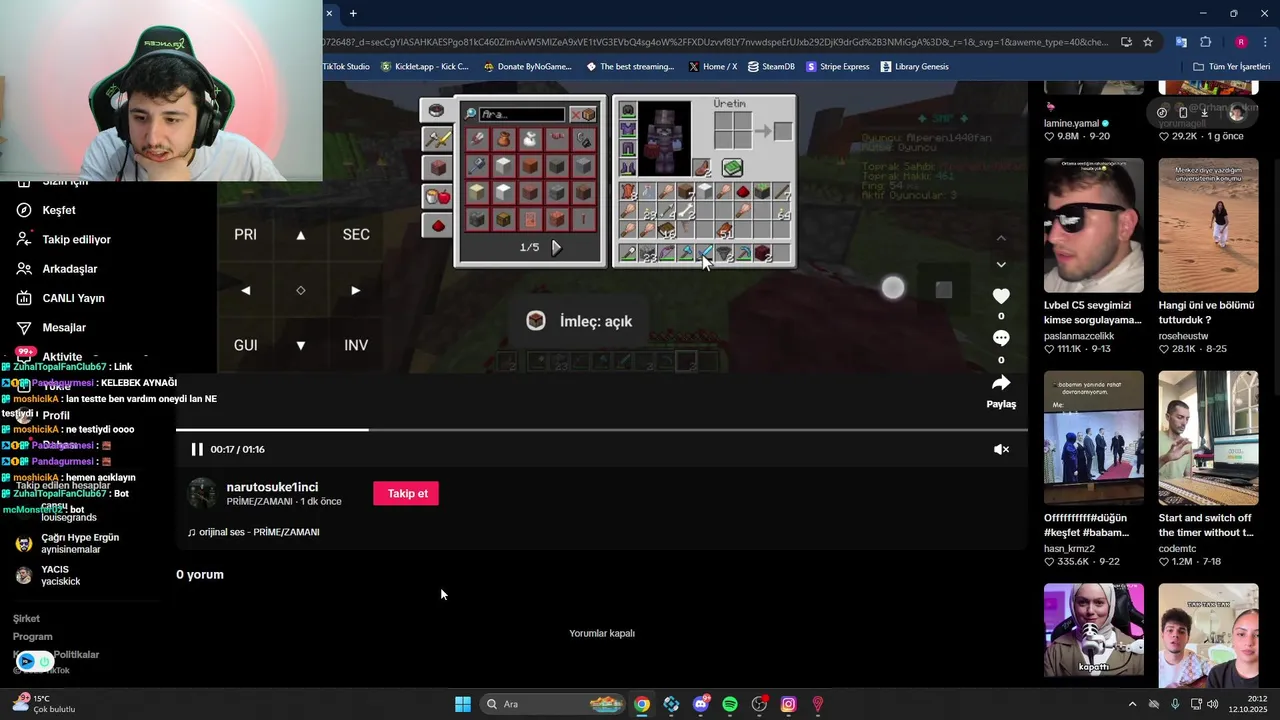The width and height of the screenshot is (1280, 720).
Task: Open Chrome from the taskbar
Action: 642,704
